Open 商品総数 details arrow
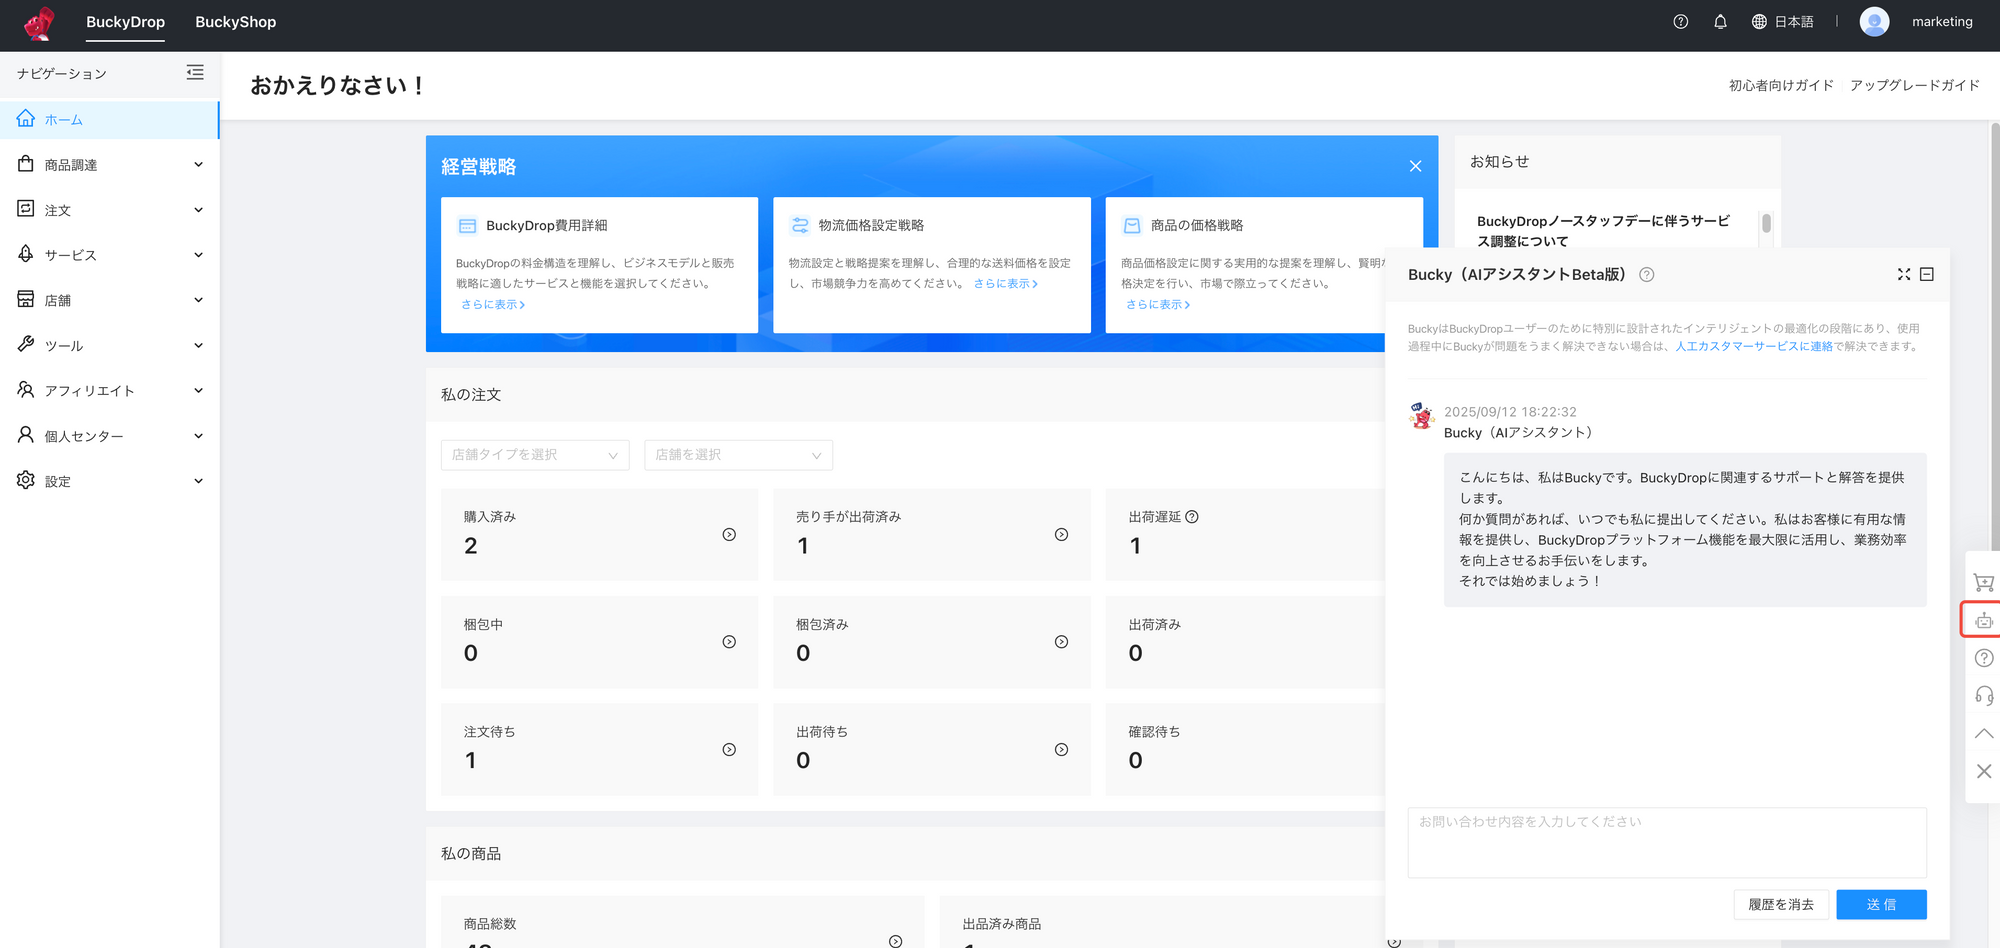2000x948 pixels. point(895,941)
